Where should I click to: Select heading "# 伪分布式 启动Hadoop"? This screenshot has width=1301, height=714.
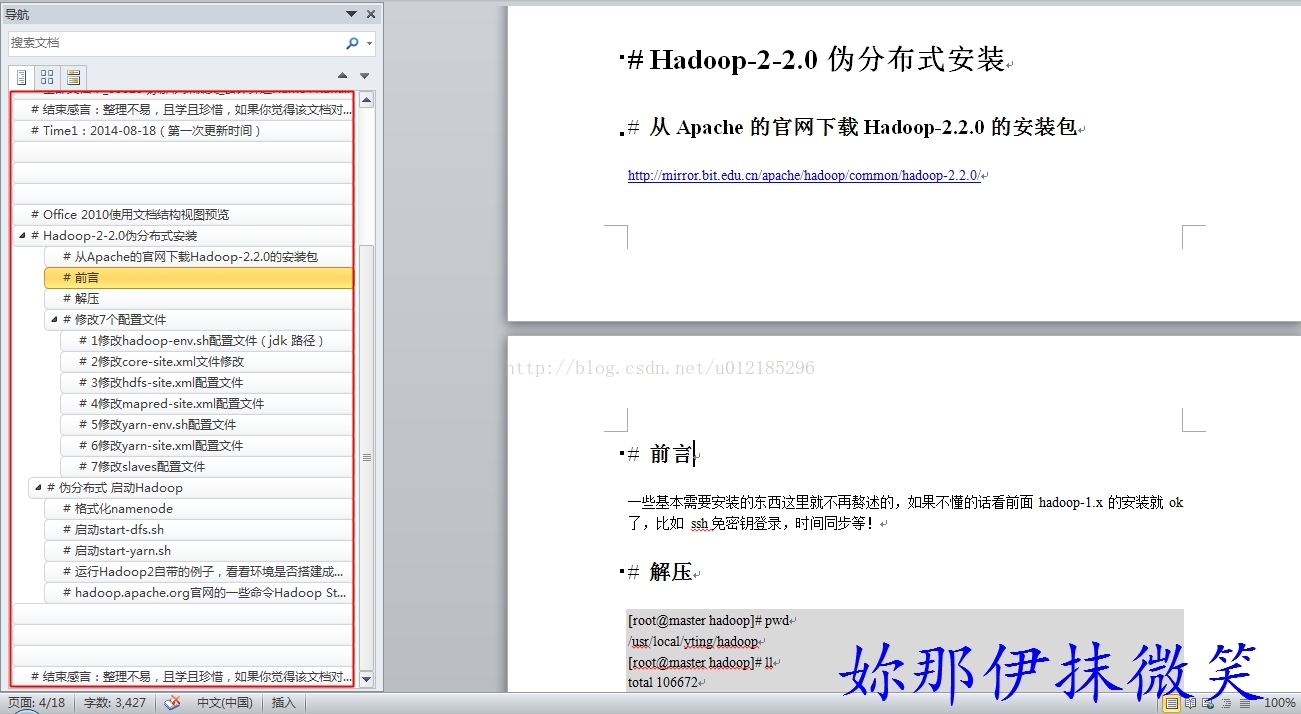coord(191,488)
